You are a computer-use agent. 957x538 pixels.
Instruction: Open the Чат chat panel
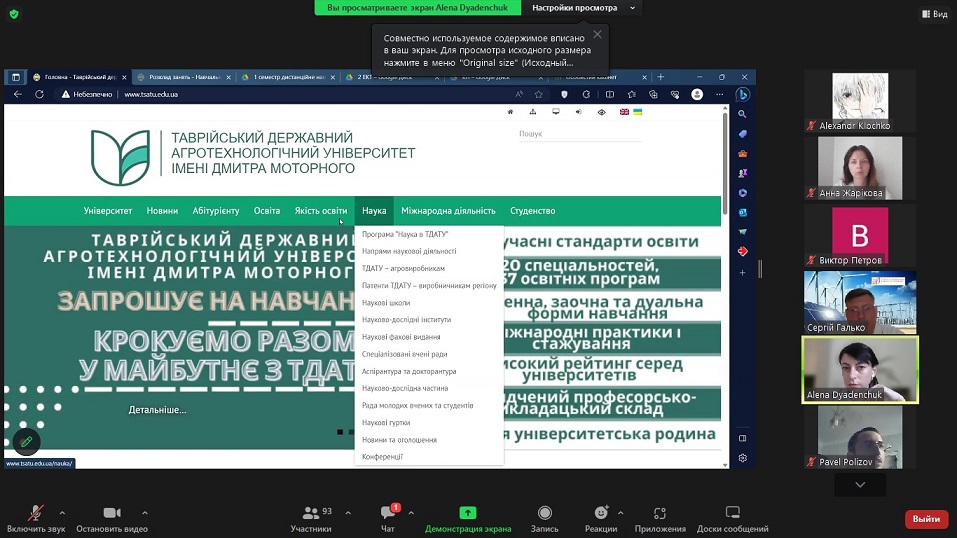point(388,519)
